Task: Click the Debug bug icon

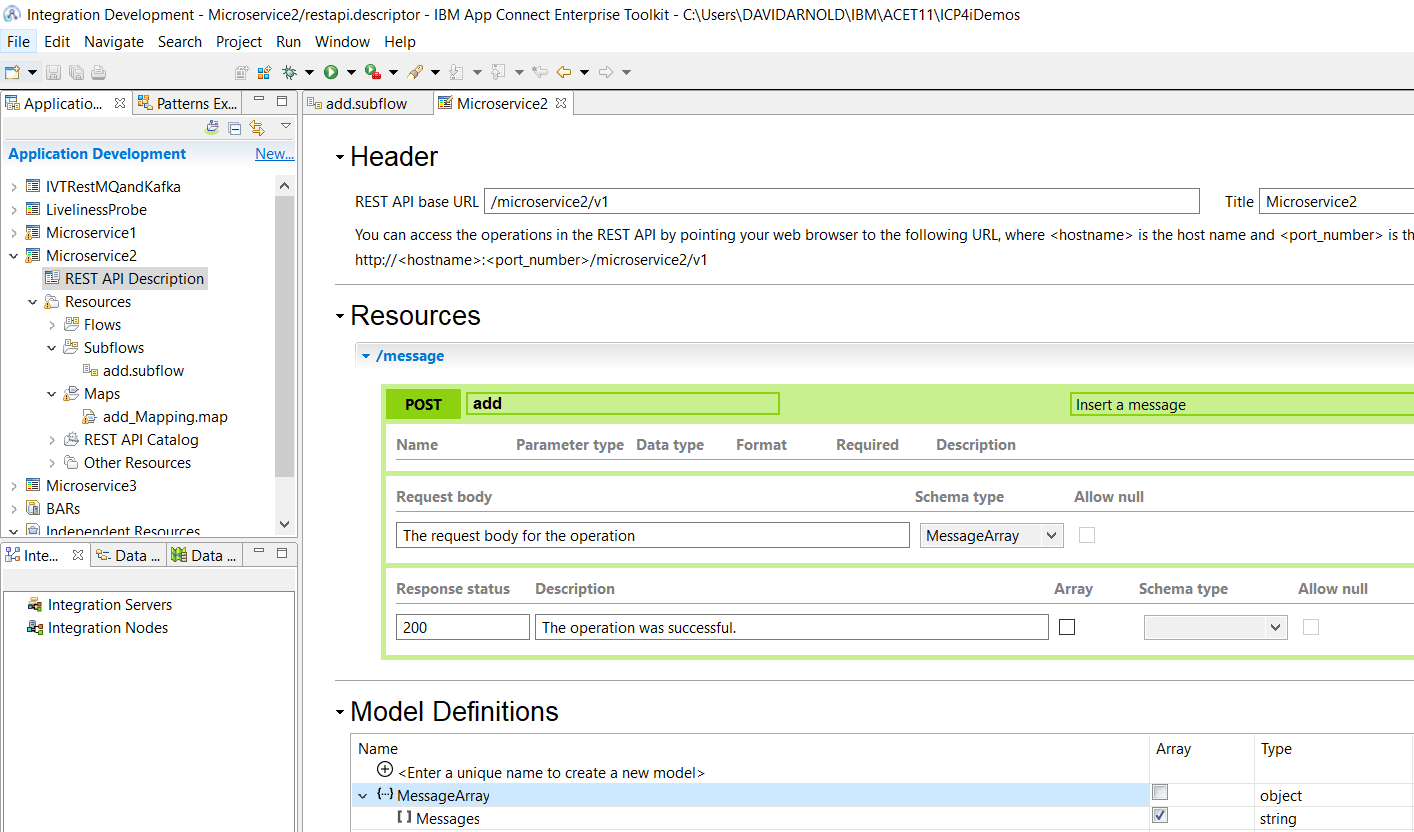Action: (290, 72)
